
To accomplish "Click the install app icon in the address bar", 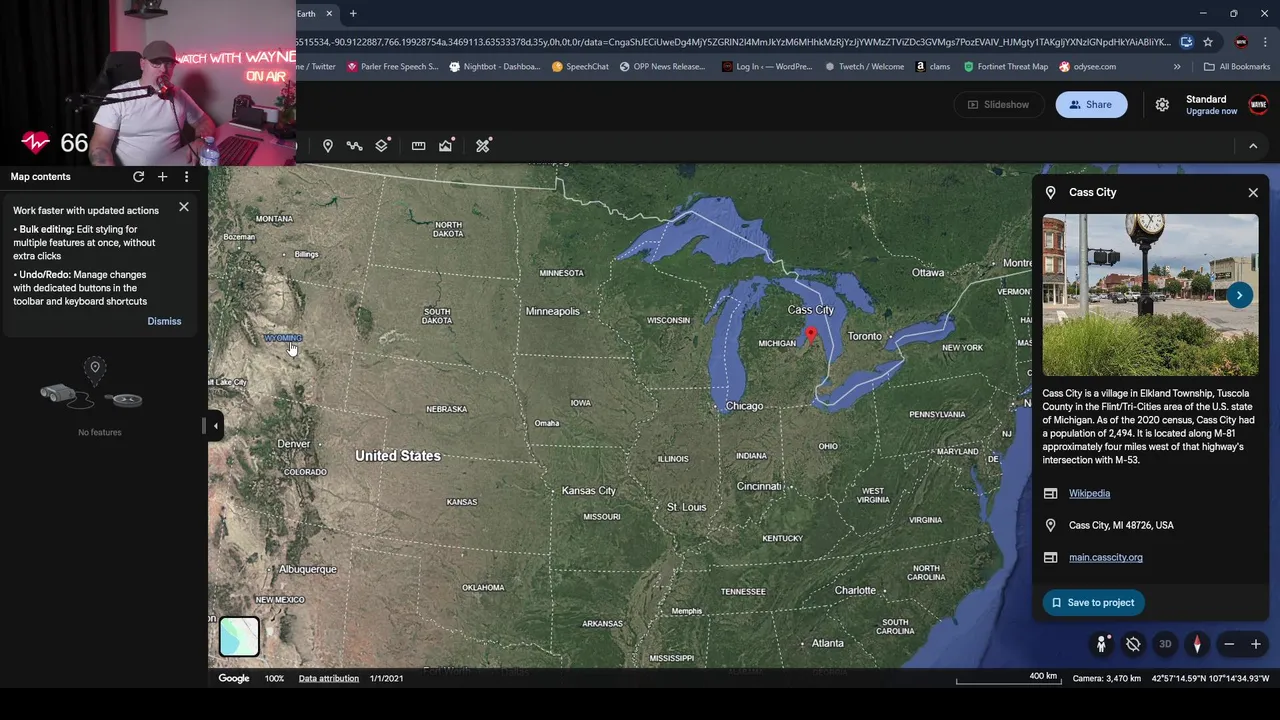I will click(x=1186, y=42).
